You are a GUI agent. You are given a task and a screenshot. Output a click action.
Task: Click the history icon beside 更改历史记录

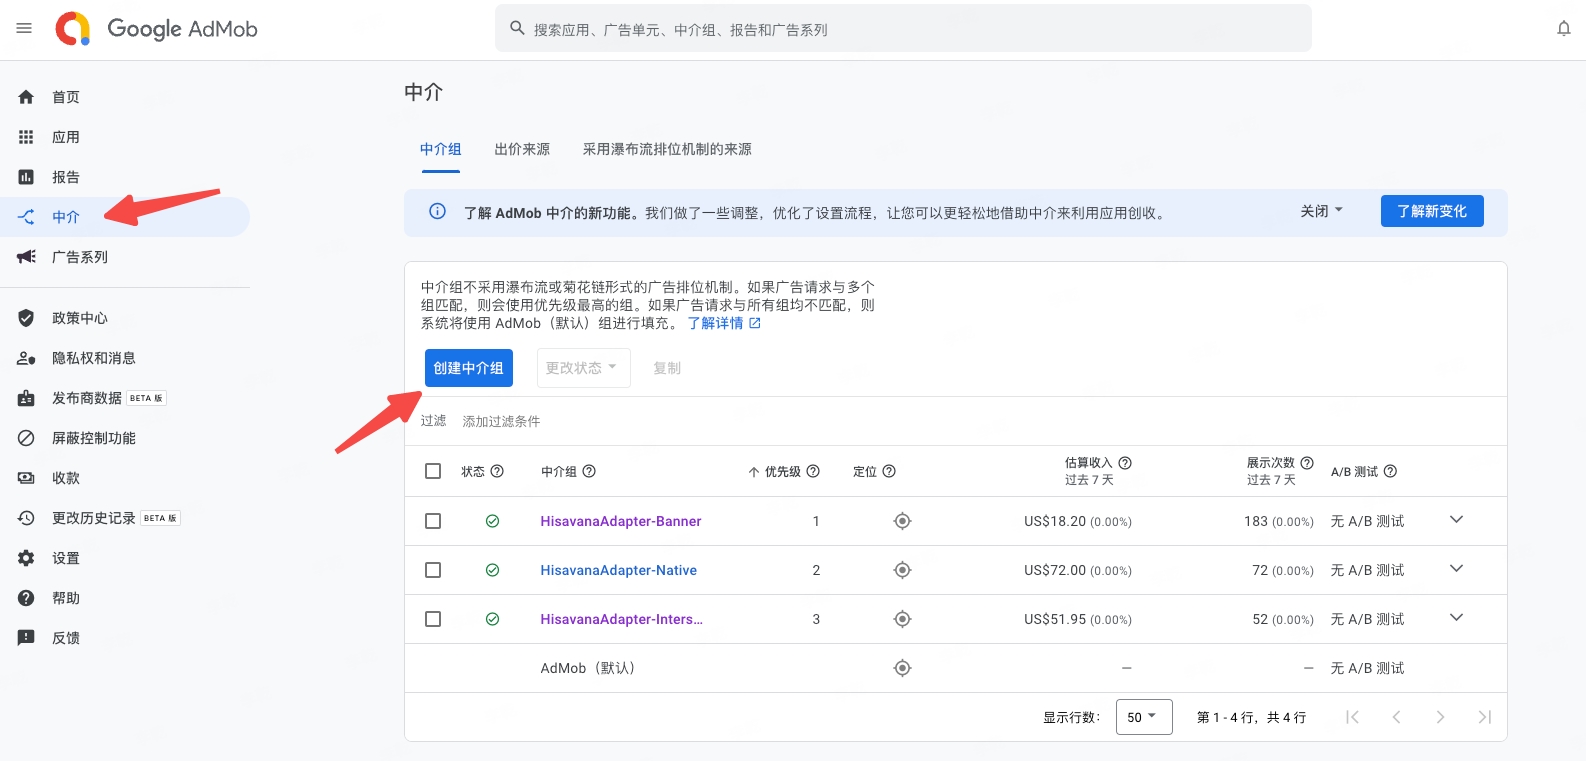(26, 518)
